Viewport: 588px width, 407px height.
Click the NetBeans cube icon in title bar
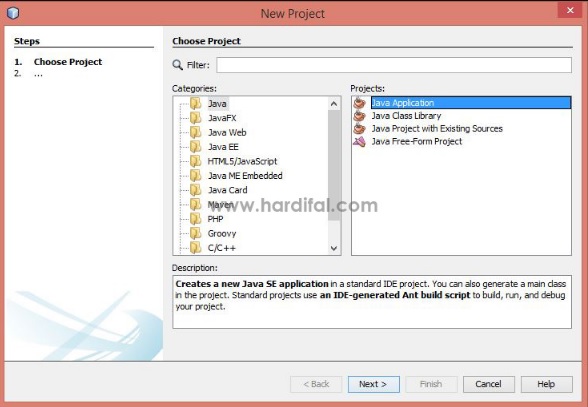click(13, 13)
